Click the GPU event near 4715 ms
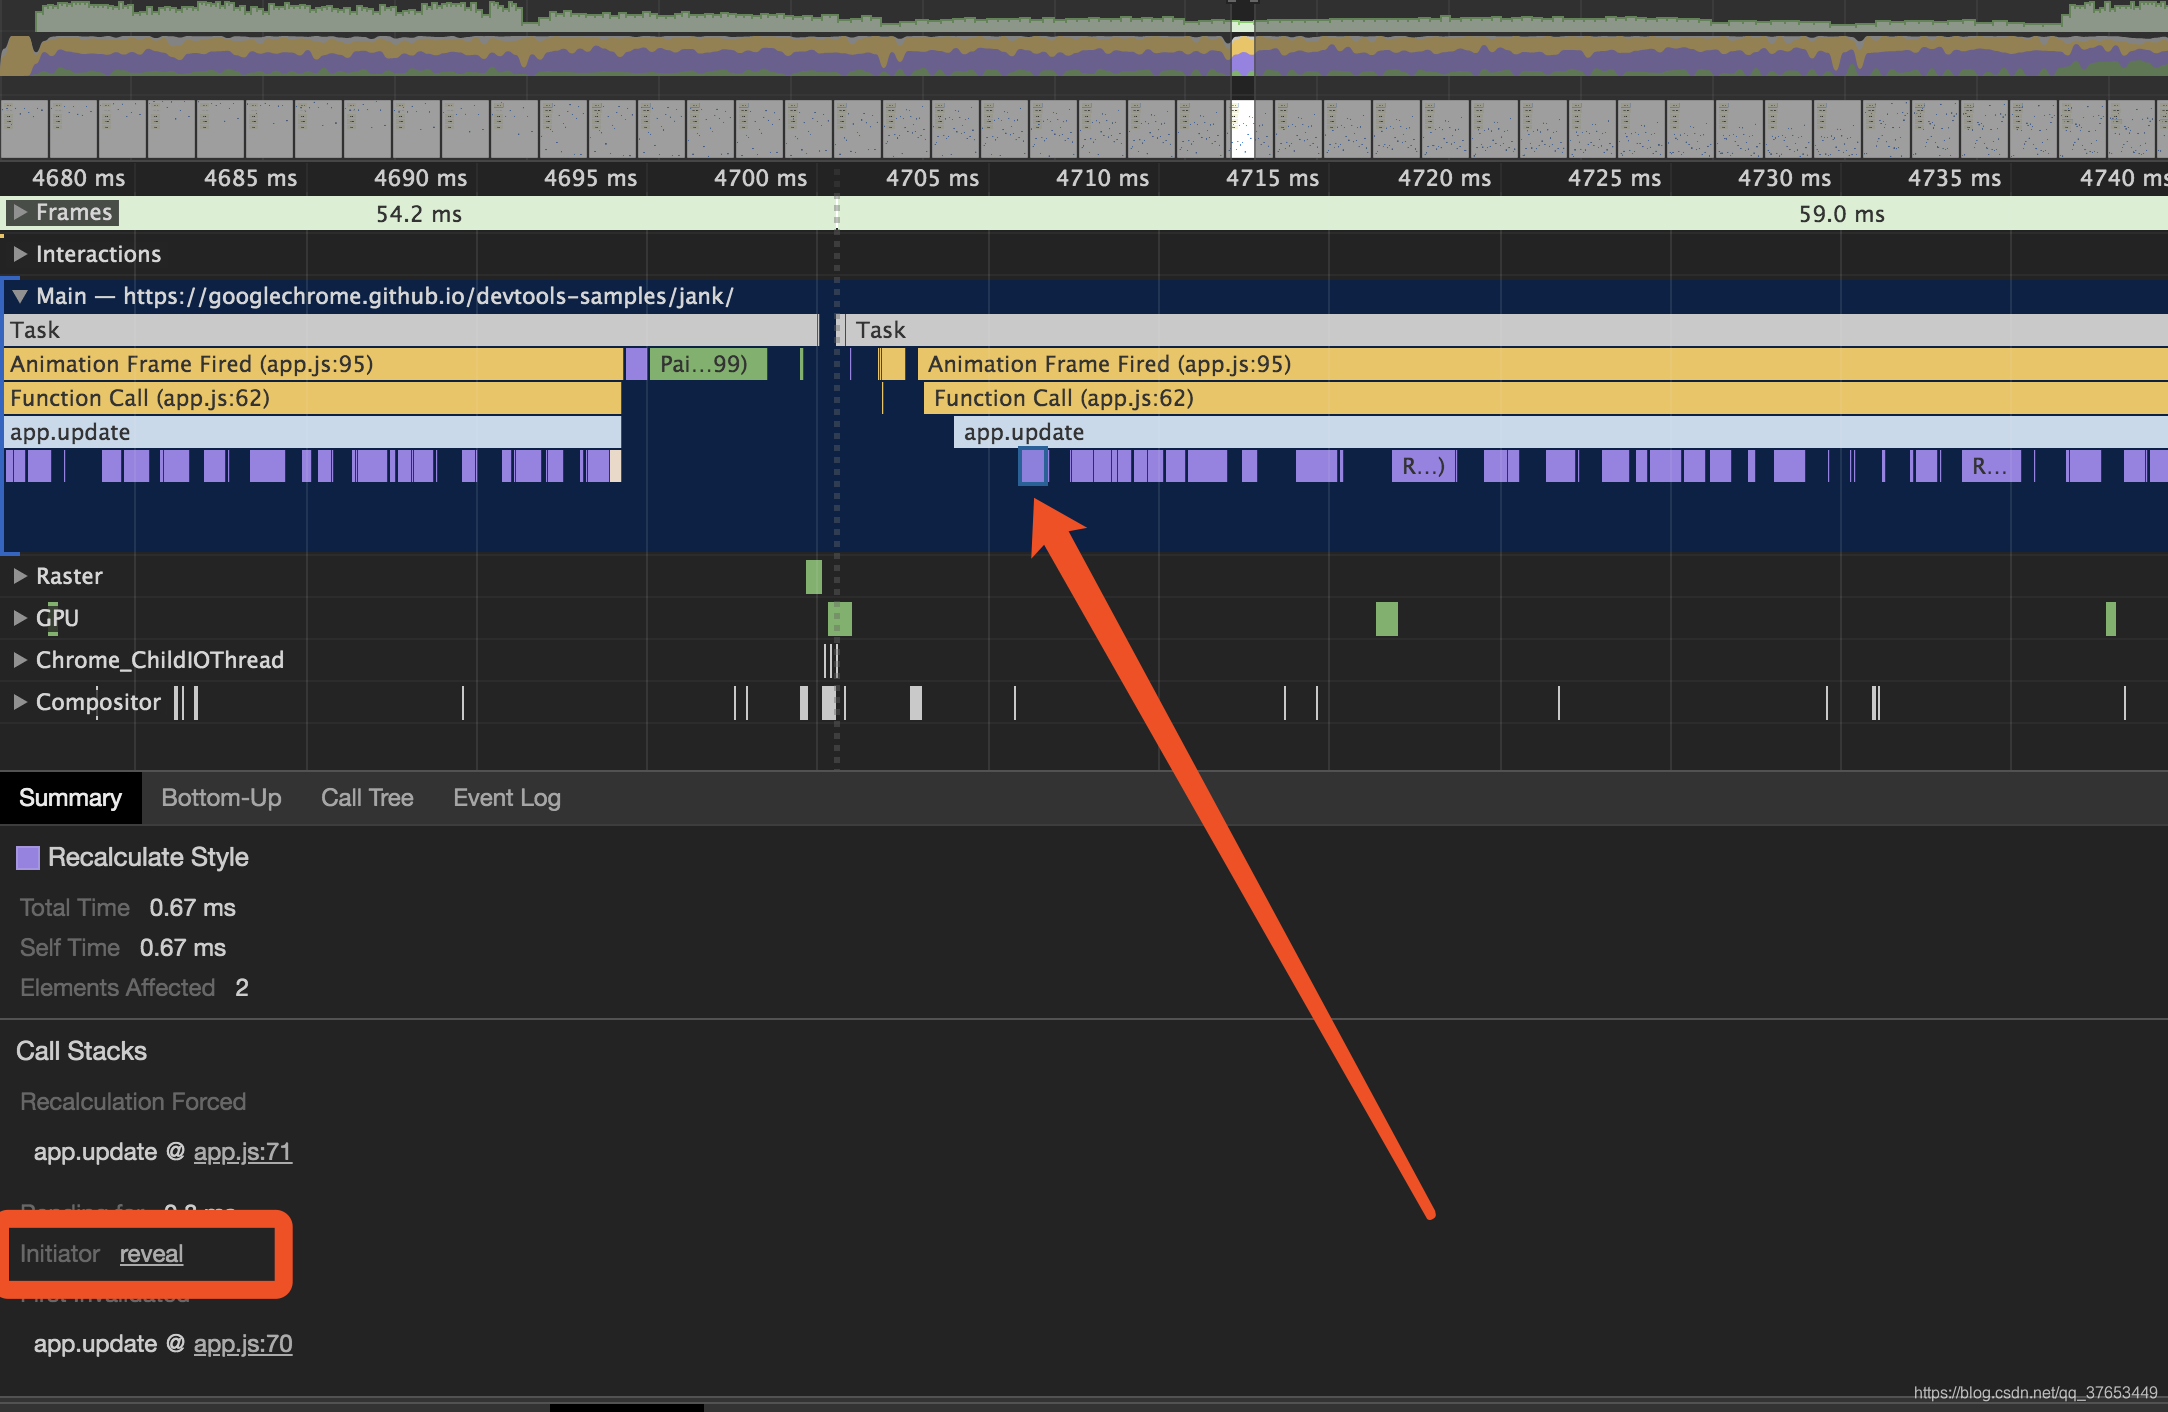The width and height of the screenshot is (2168, 1412). (1386, 619)
